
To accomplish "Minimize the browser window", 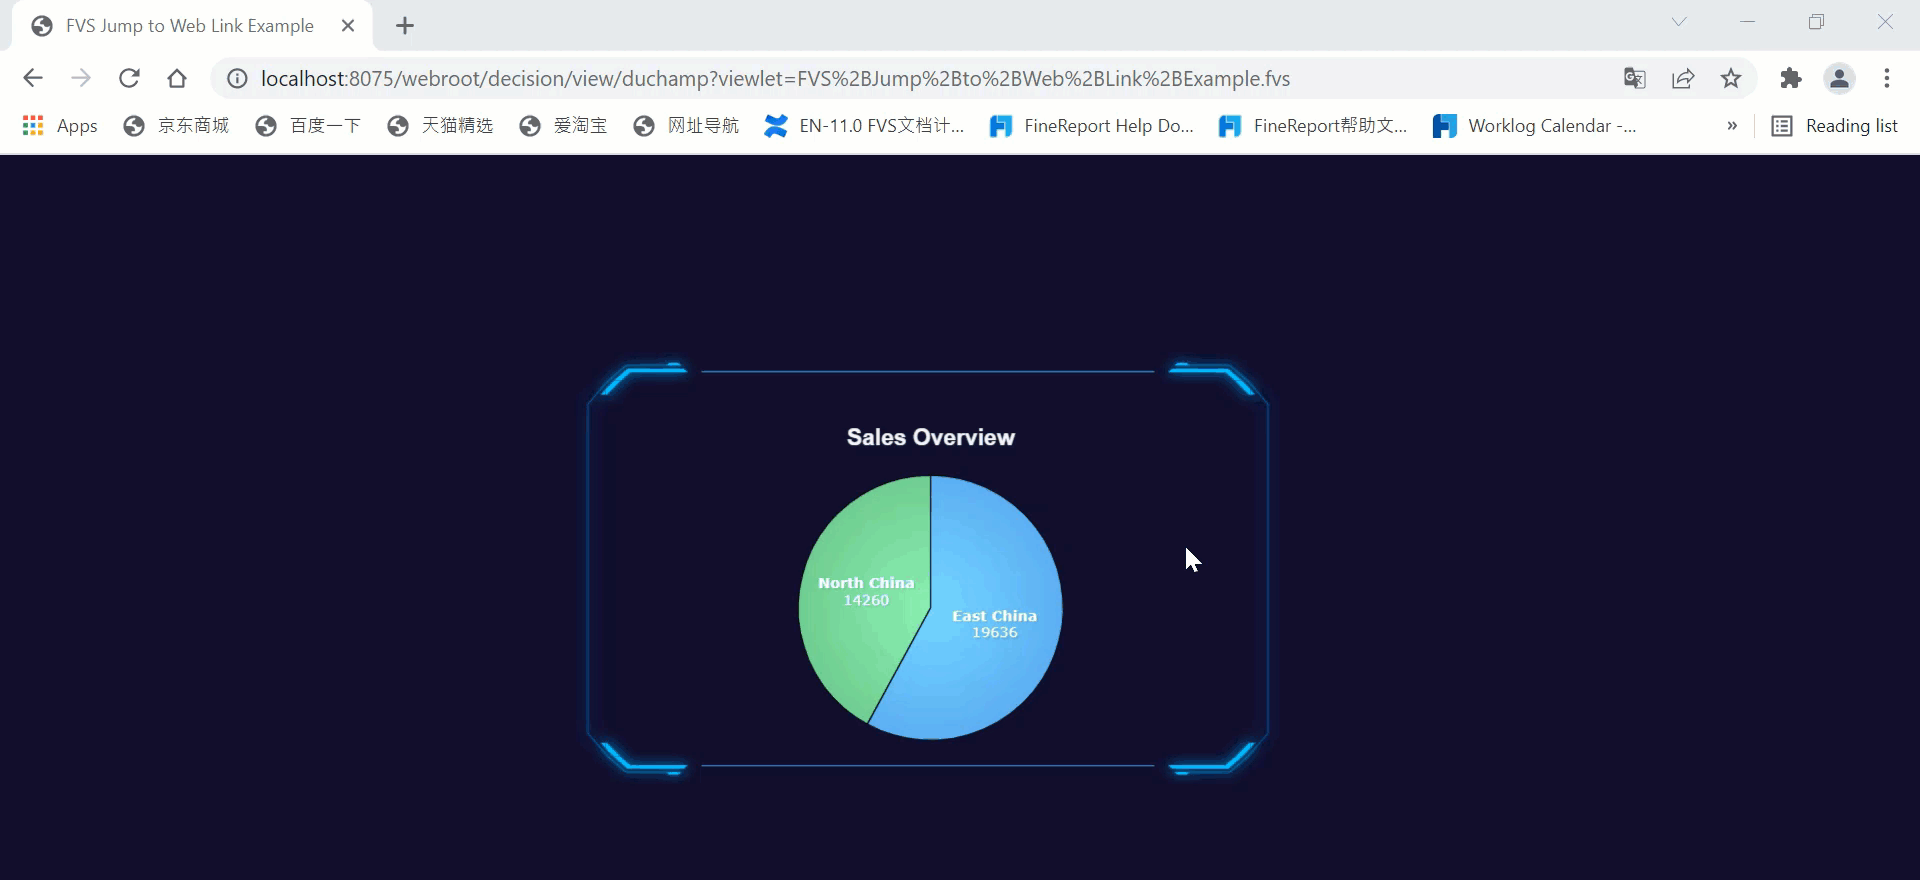I will pyautogui.click(x=1748, y=22).
